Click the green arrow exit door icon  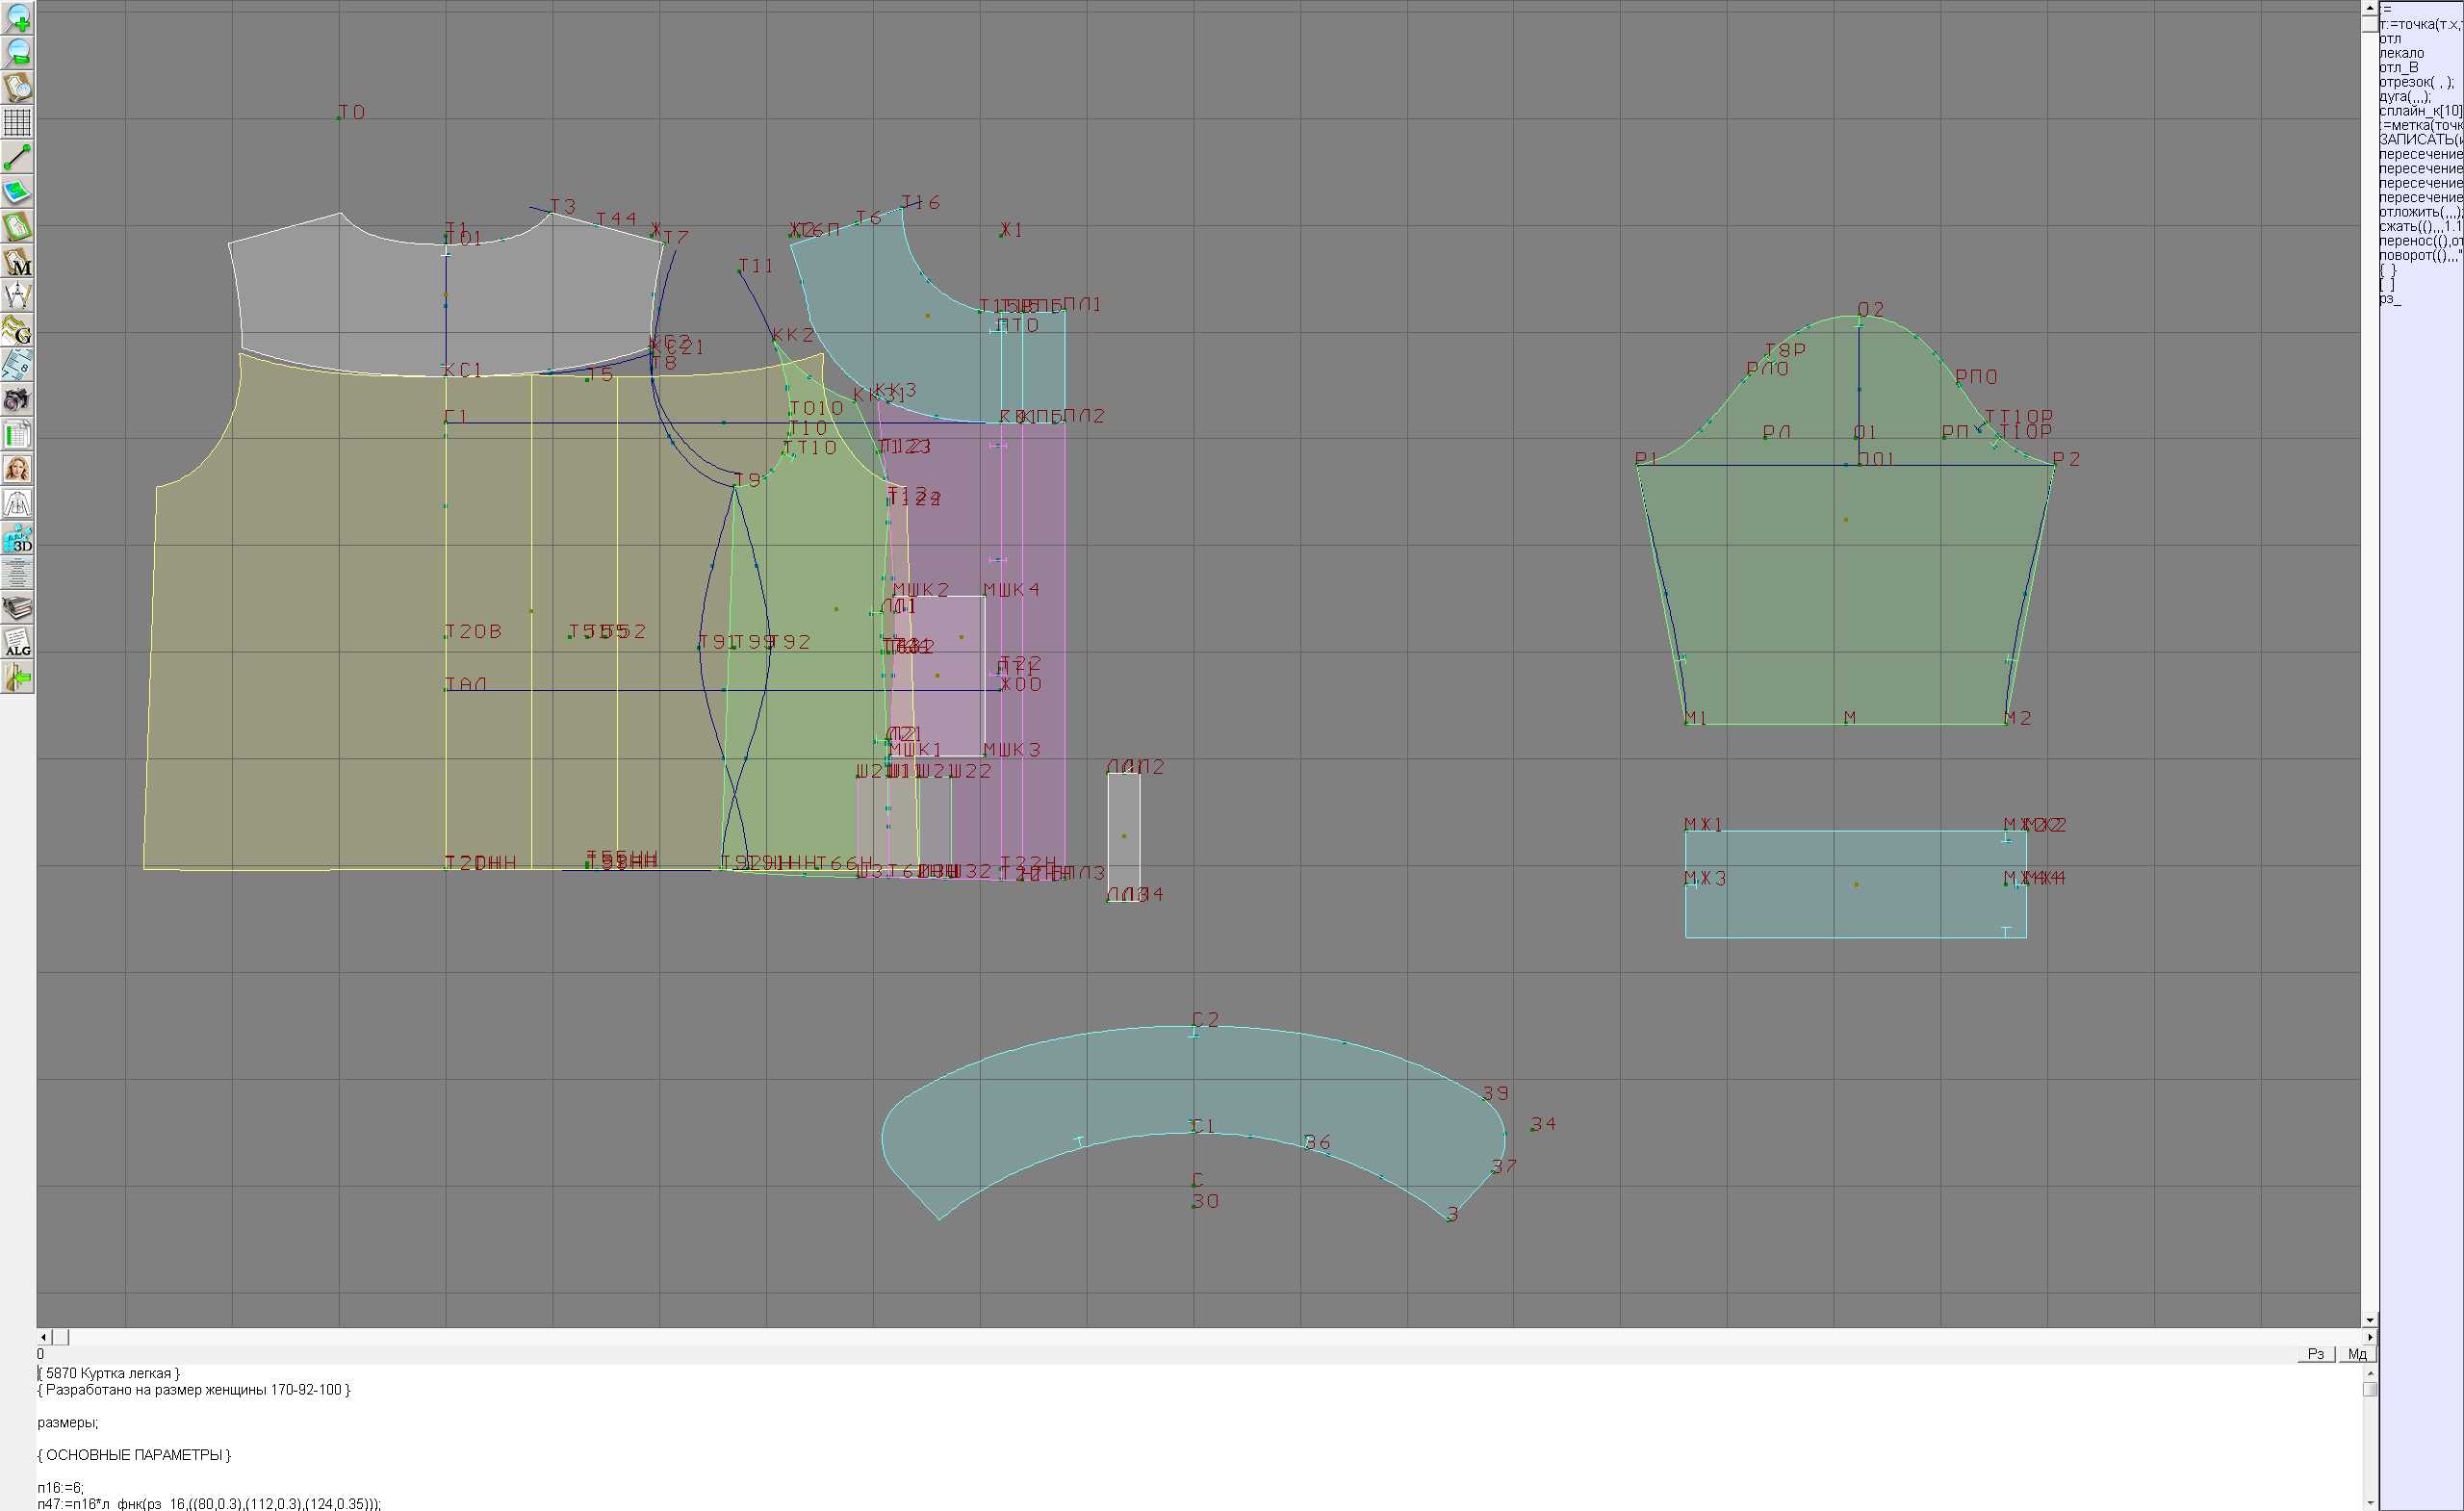point(17,677)
